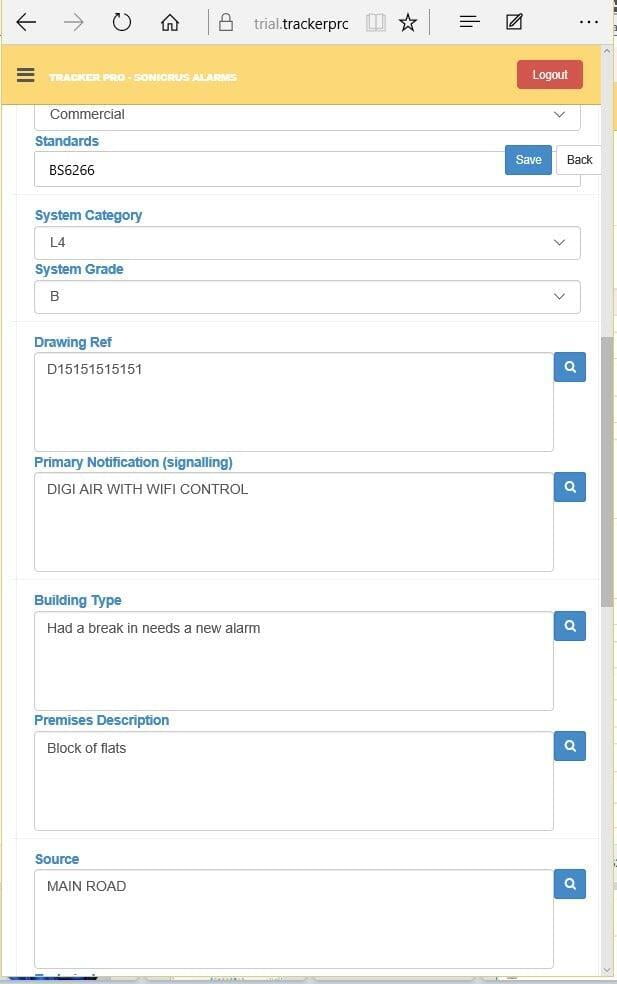617x984 pixels.
Task: Click into the Standards text field
Action: (x=270, y=170)
